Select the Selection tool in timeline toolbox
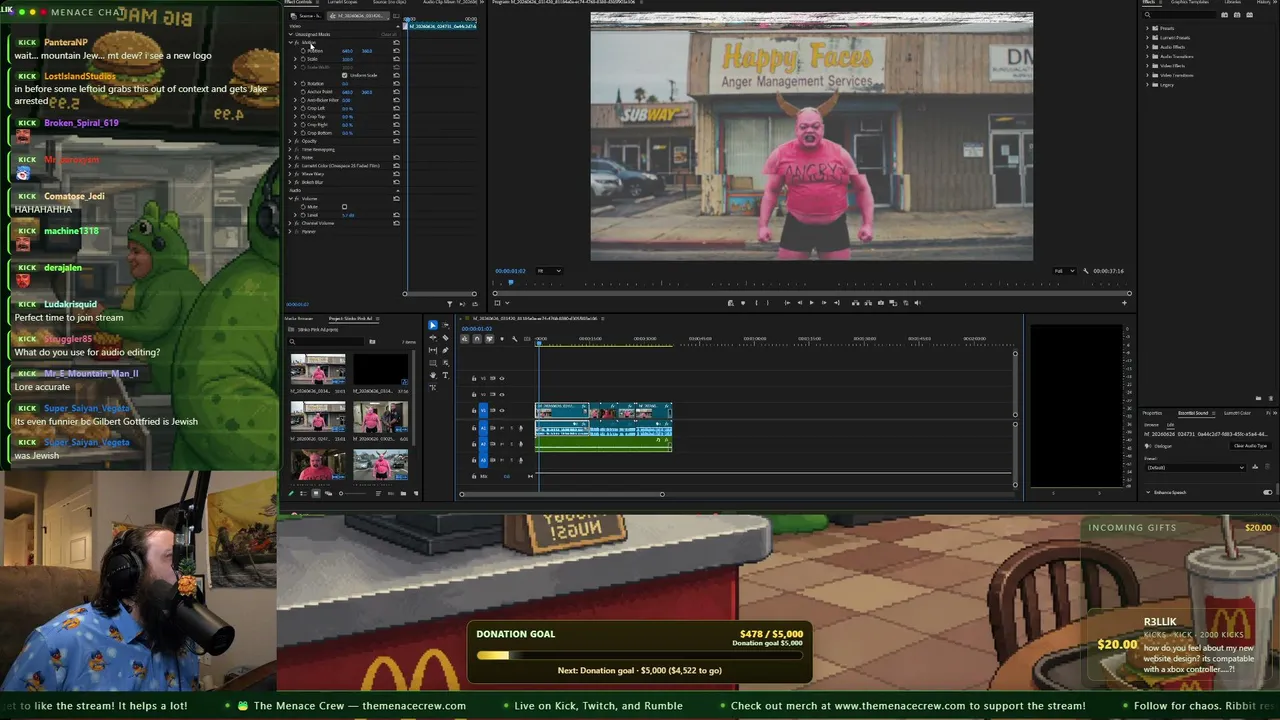The image size is (1280, 720). tap(433, 325)
